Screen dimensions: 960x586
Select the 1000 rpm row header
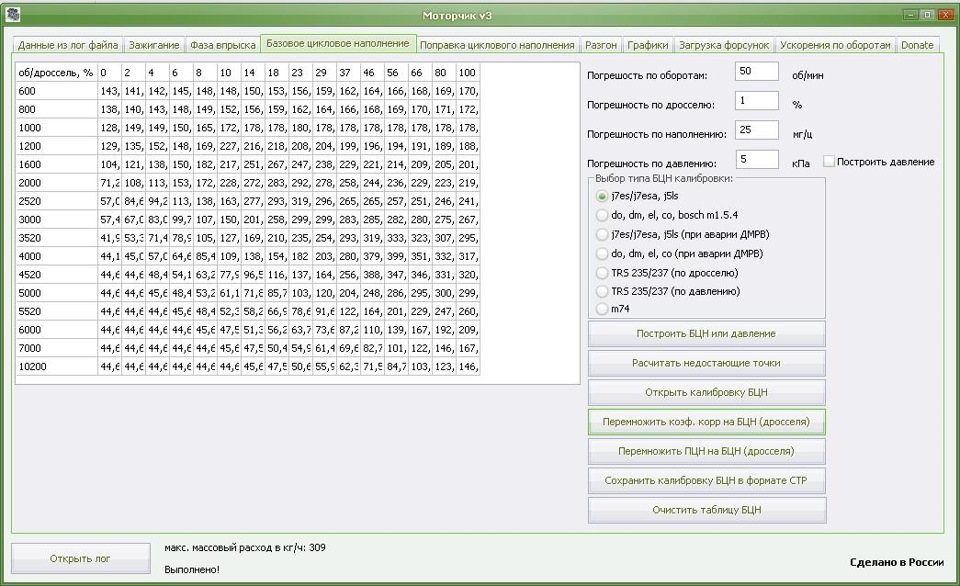click(56, 128)
